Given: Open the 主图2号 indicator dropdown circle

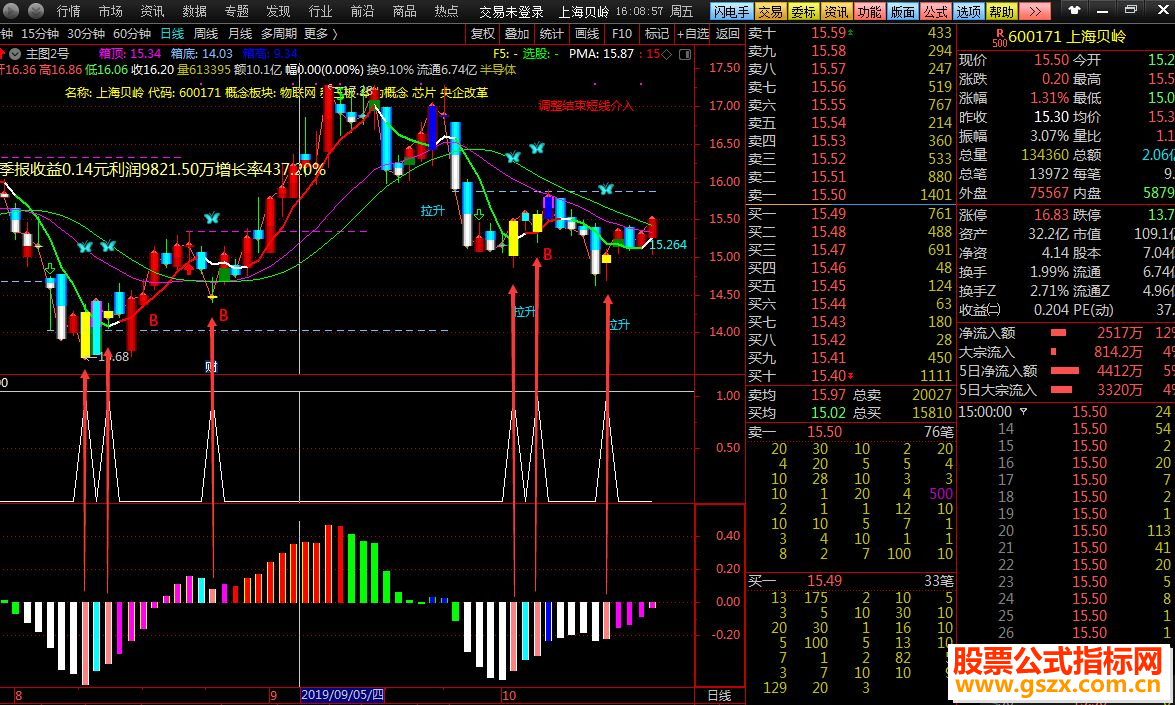Looking at the screenshot, I should [15, 54].
